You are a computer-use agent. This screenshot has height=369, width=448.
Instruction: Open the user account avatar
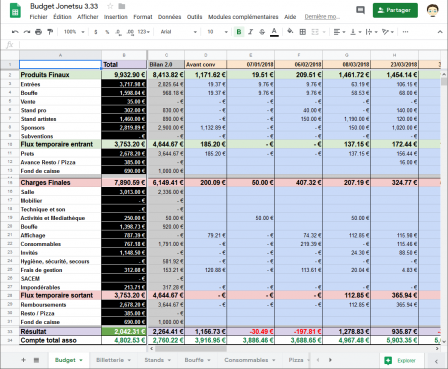coord(433,10)
